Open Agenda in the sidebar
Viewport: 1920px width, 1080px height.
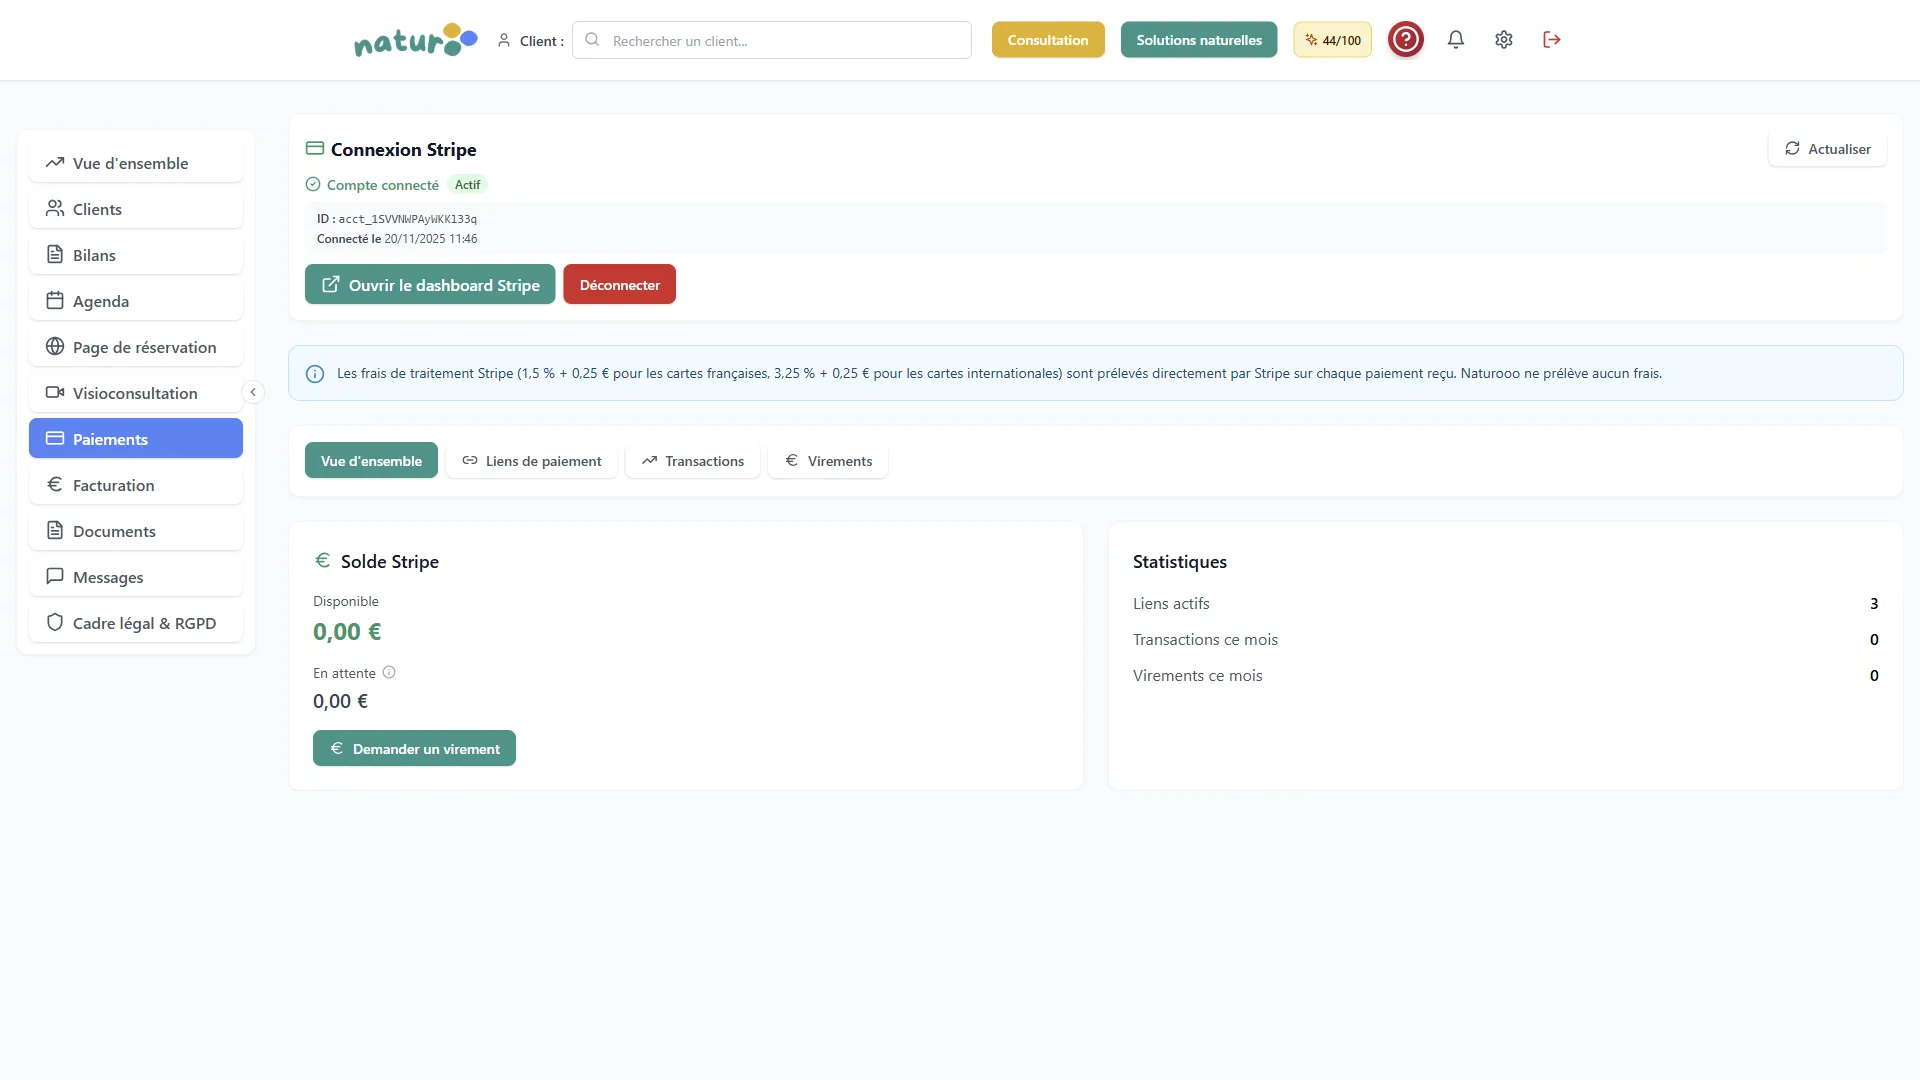(136, 301)
